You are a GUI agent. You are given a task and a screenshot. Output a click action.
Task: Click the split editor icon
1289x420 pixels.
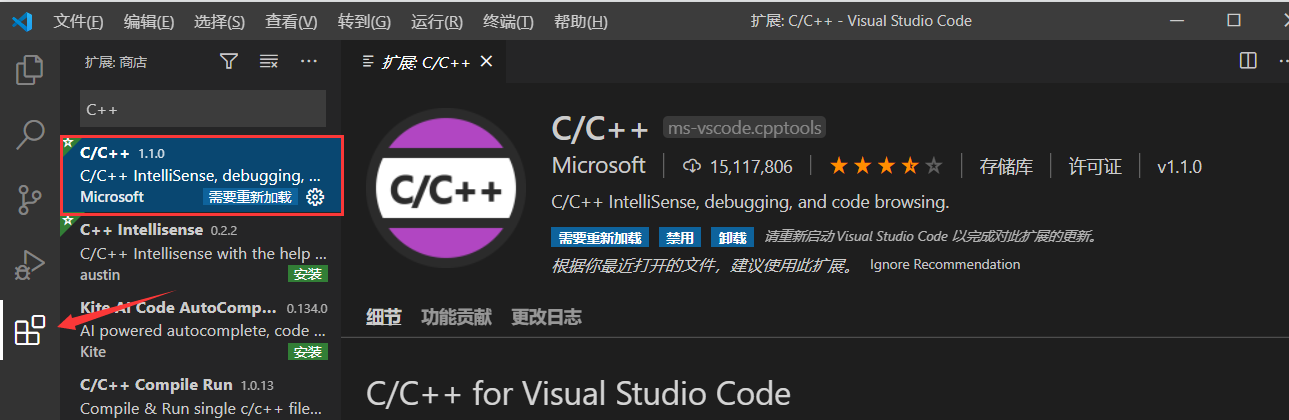[1248, 61]
